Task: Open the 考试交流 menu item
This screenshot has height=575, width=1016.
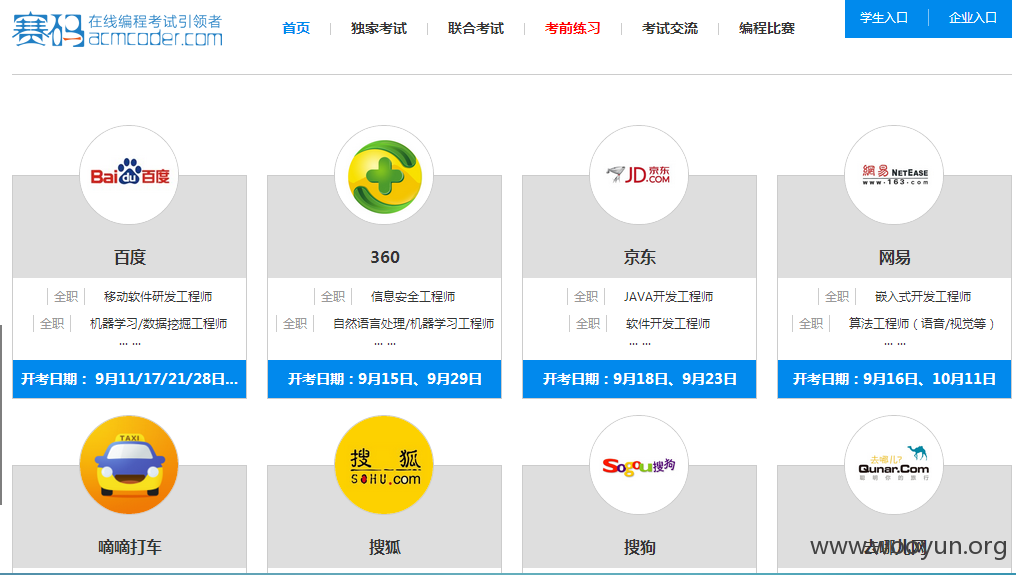Action: (x=670, y=29)
